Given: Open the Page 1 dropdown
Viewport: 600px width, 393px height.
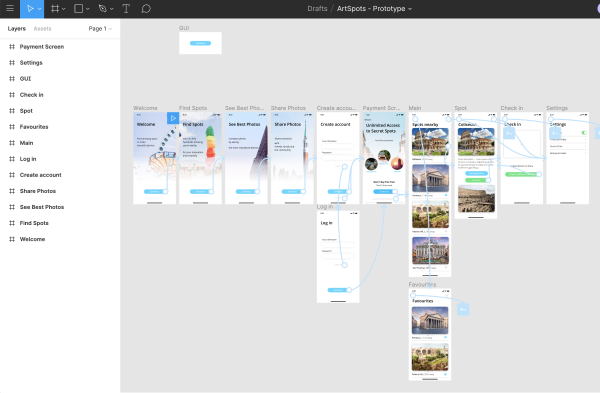Looking at the screenshot, I should tap(100, 29).
